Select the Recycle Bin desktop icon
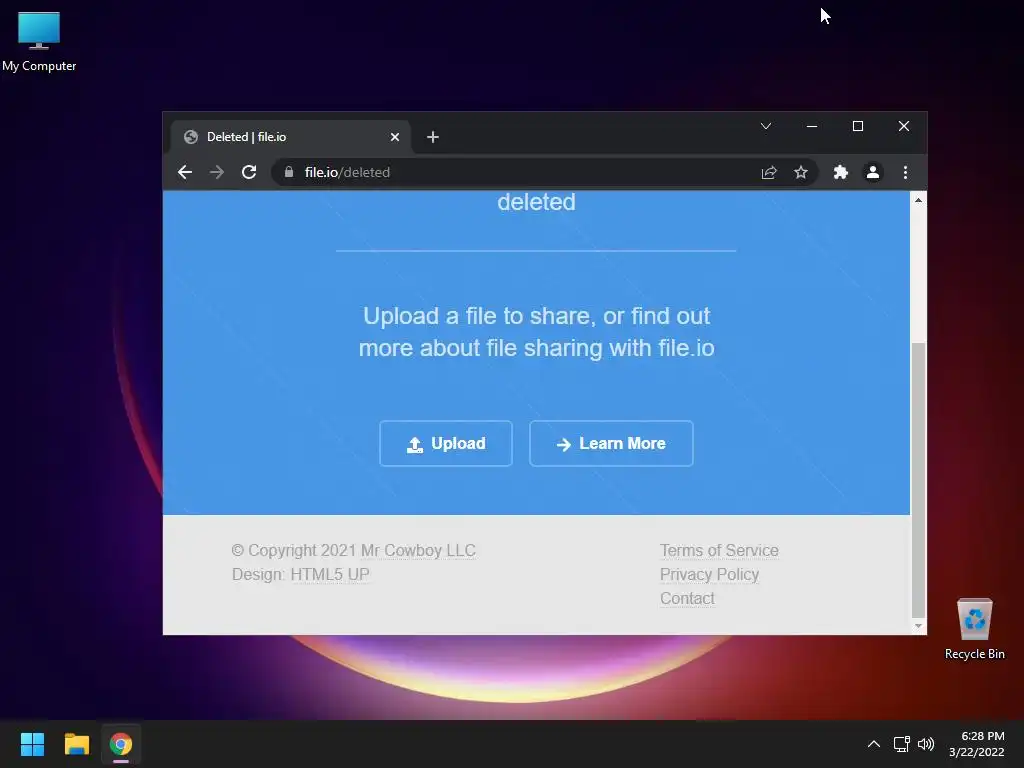1024x768 pixels. click(974, 628)
